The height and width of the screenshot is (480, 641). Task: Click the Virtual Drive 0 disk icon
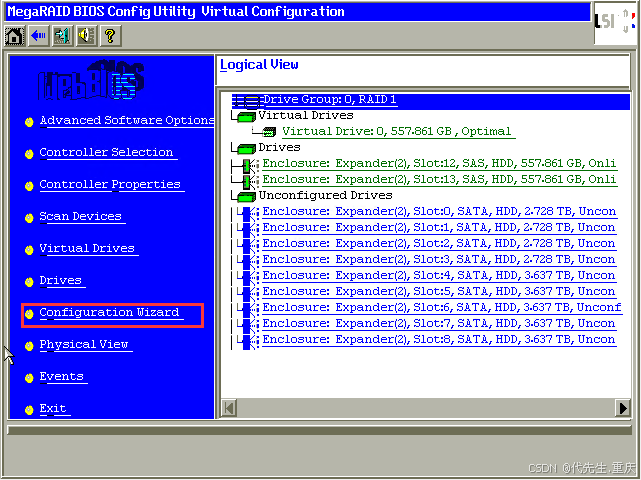point(269,132)
